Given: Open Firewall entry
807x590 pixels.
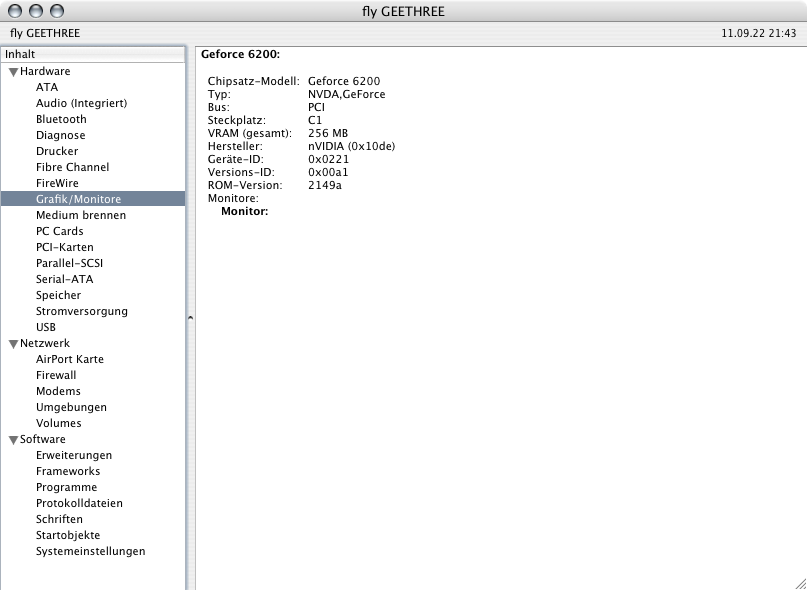Looking at the screenshot, I should [x=56, y=375].
